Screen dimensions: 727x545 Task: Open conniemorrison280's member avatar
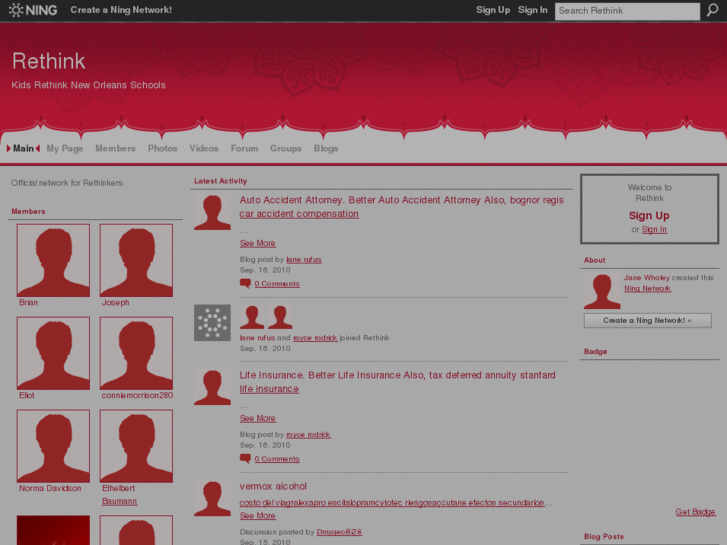(x=136, y=353)
